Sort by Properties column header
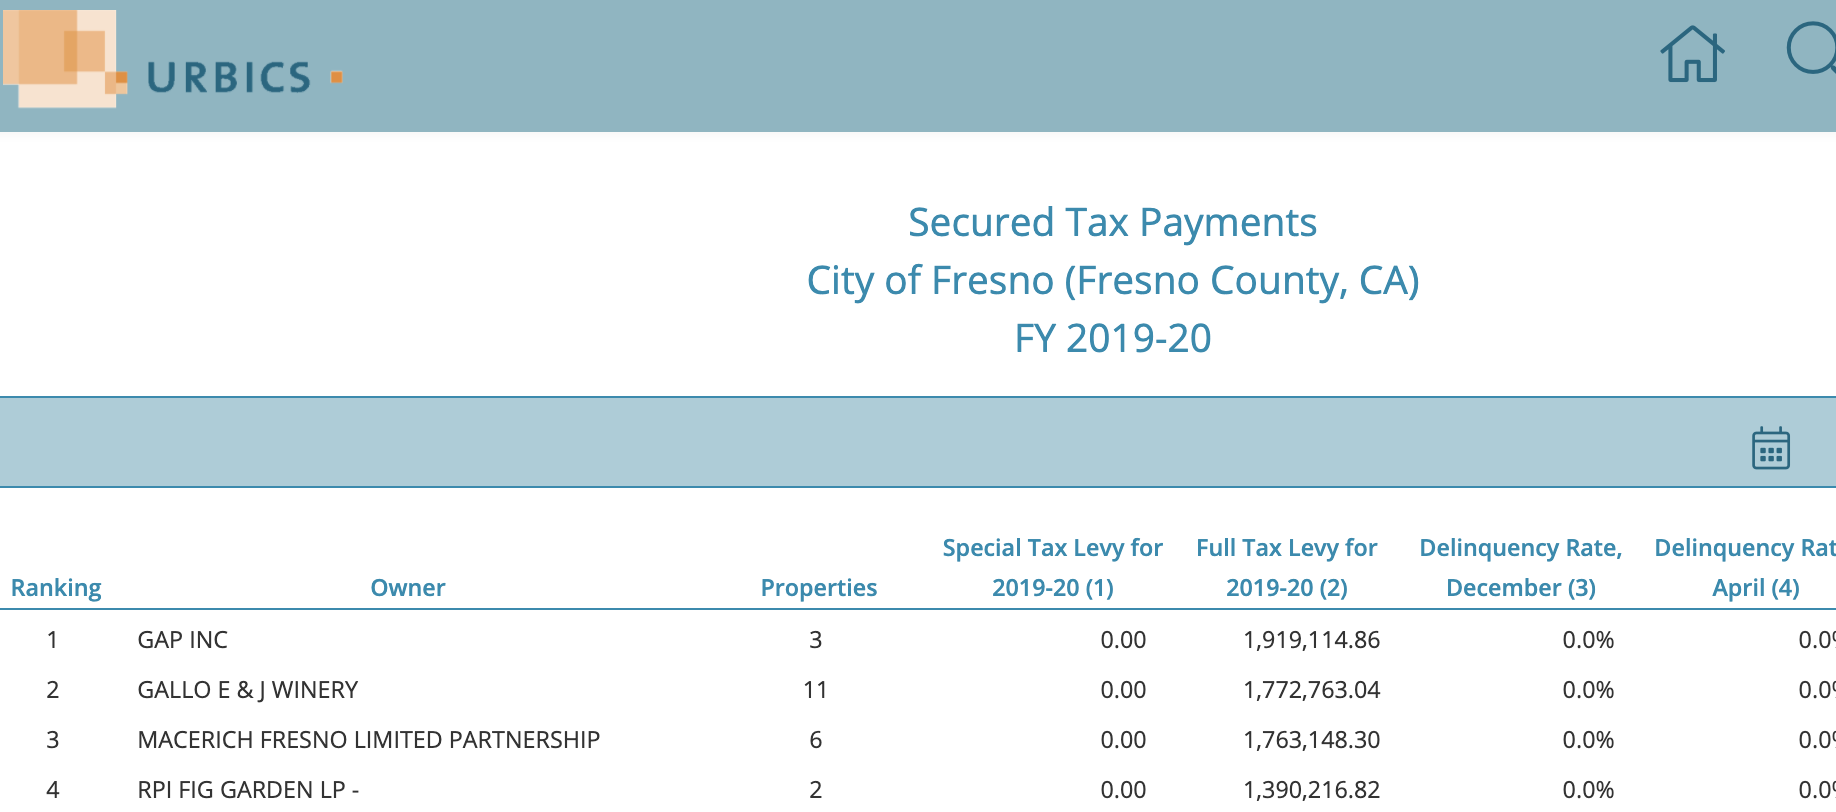 (x=818, y=588)
